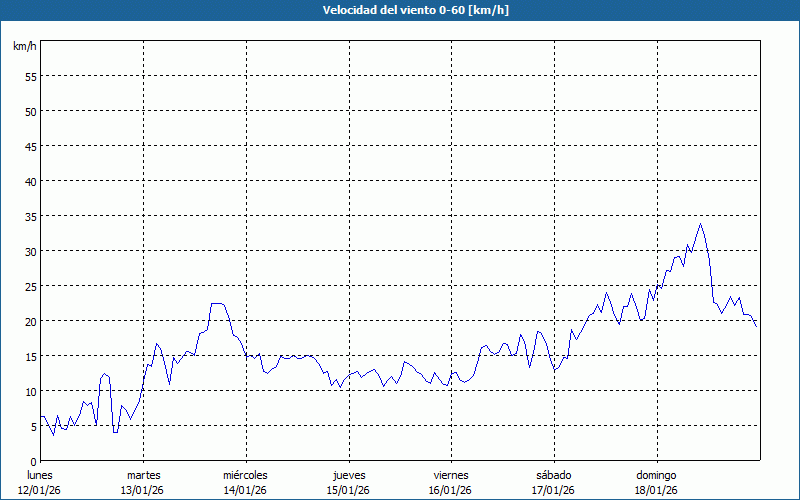
Task: Click the highest wind speed peak on domingo
Action: 700,224
